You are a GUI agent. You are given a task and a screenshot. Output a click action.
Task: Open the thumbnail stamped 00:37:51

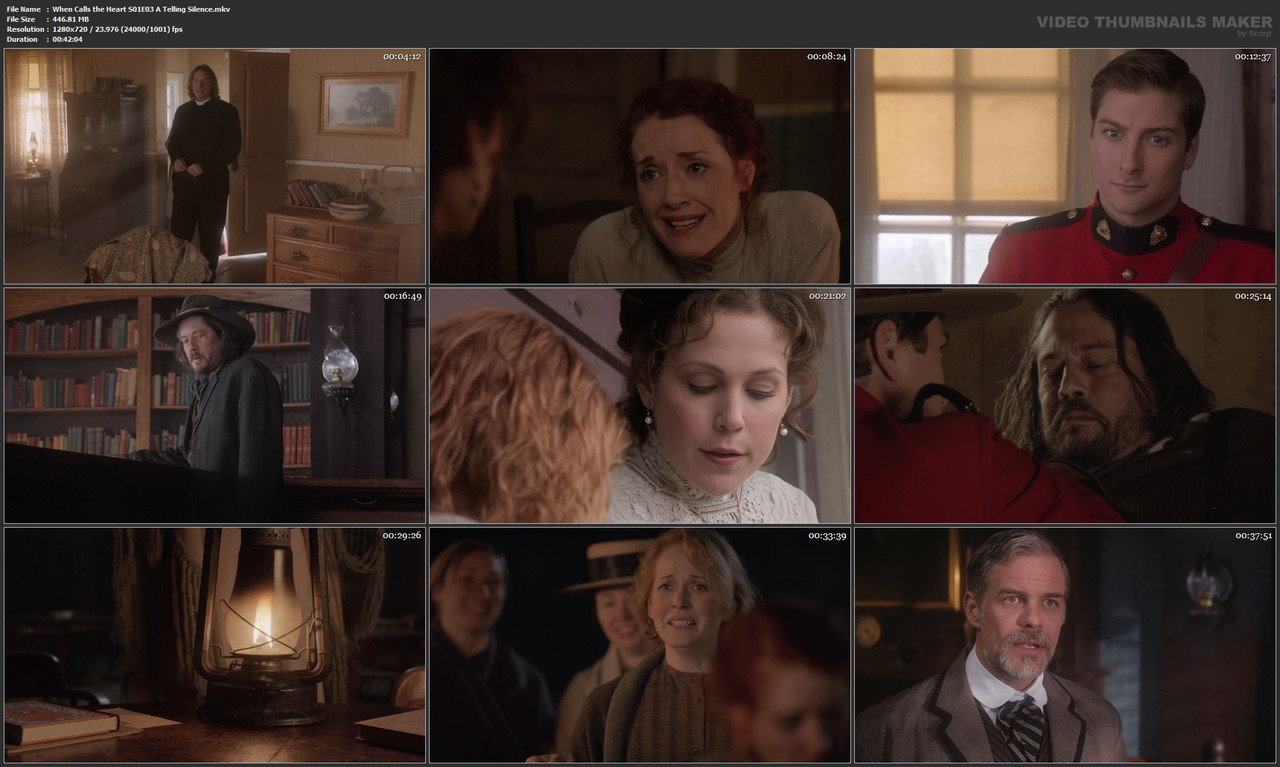1065,645
